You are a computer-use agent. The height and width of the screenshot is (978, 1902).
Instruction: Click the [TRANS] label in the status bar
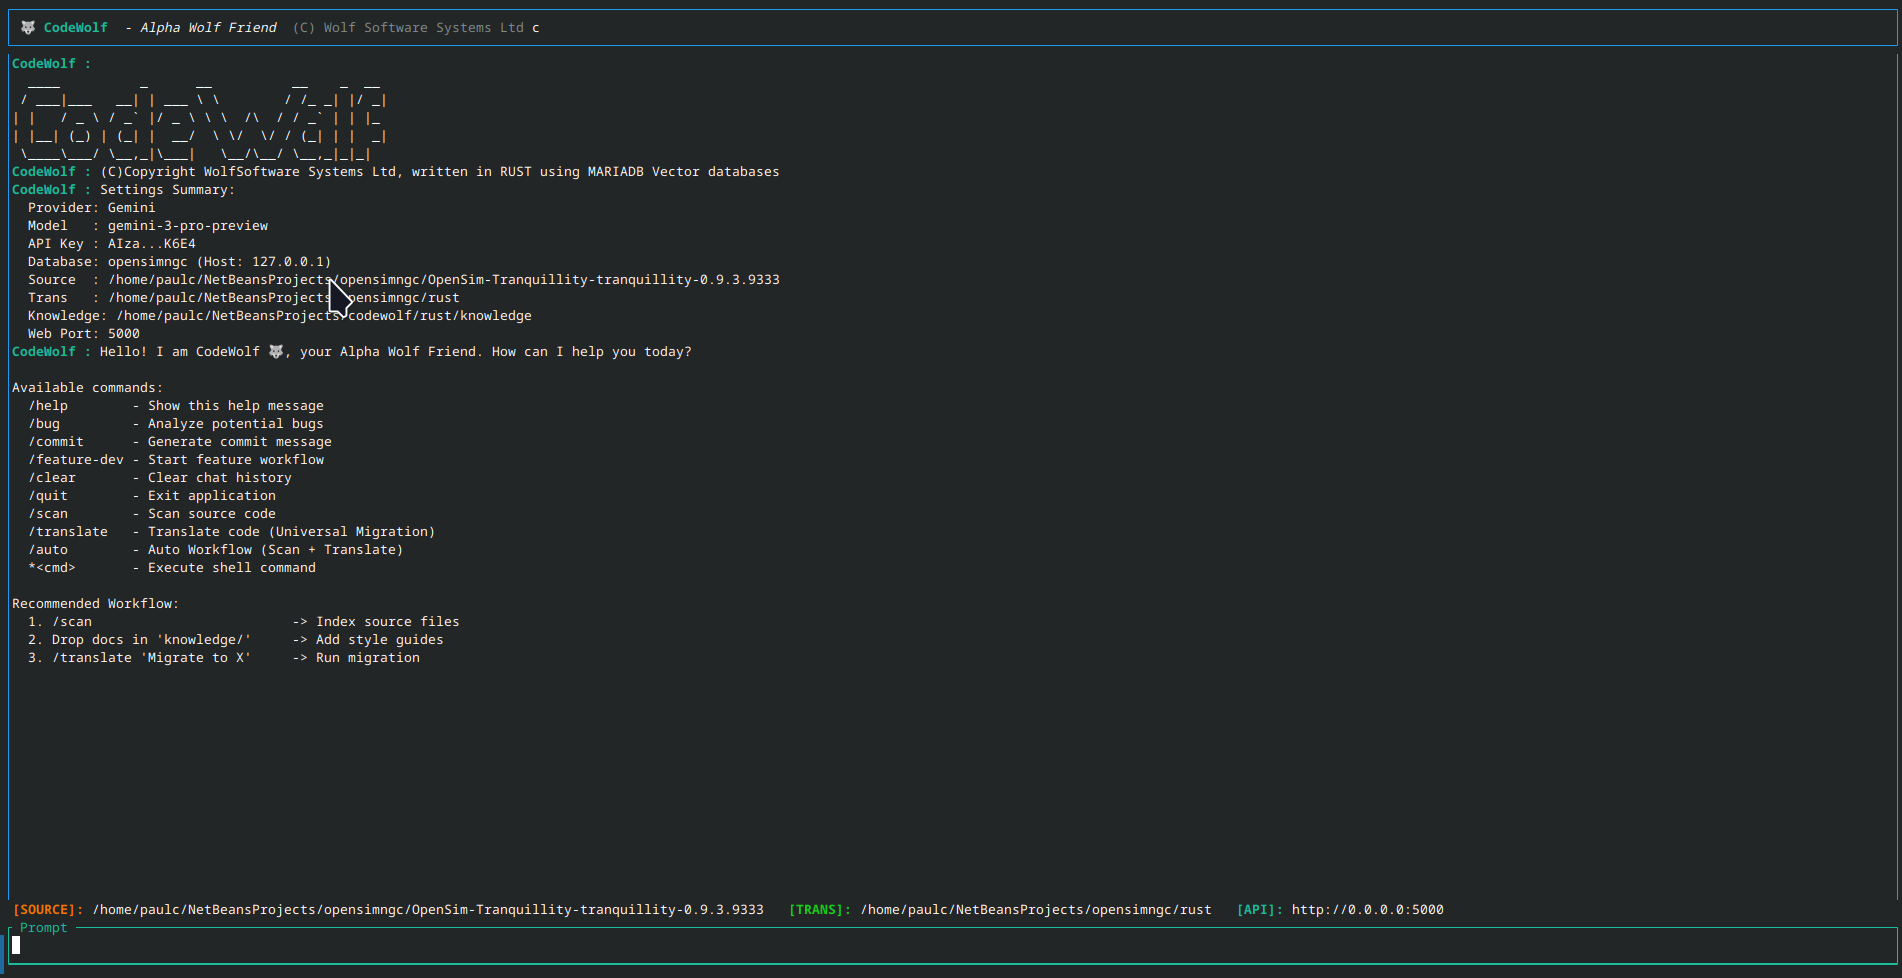click(820, 910)
